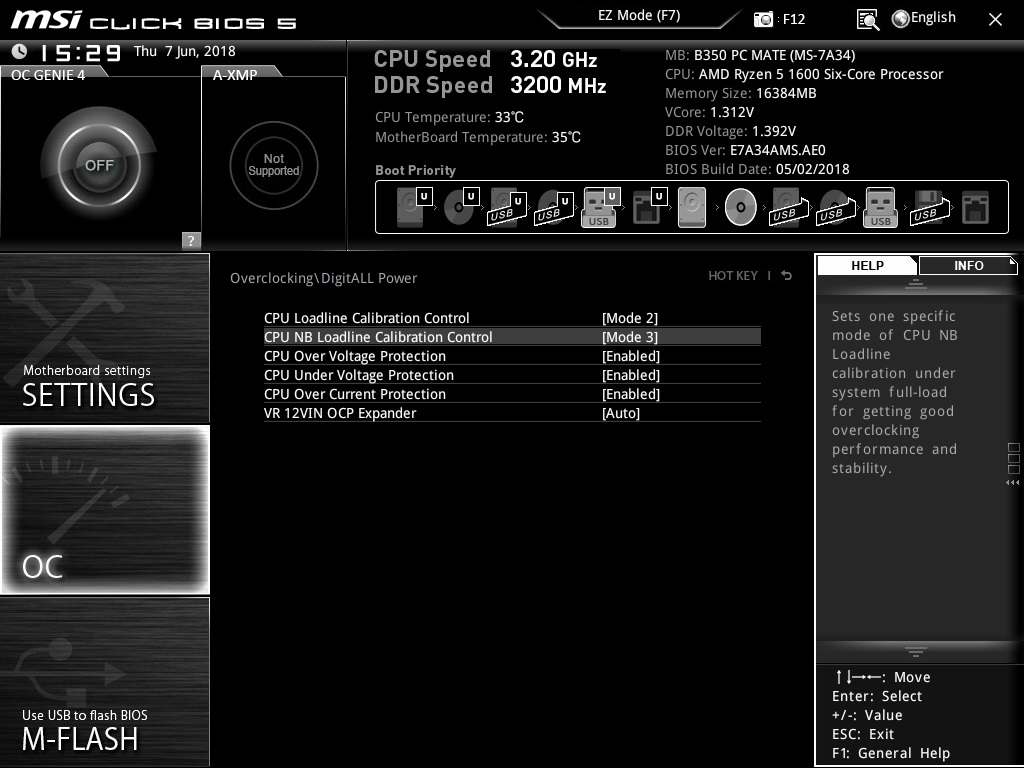Click the English language label
1024x768 pixels.
point(933,18)
